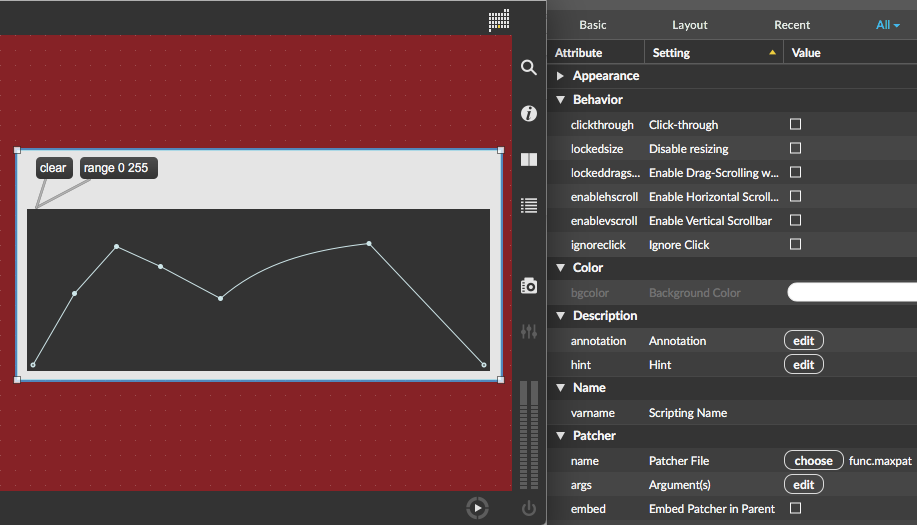Click the clear message box
Viewport: 917px width, 525px height.
pyautogui.click(x=53, y=168)
